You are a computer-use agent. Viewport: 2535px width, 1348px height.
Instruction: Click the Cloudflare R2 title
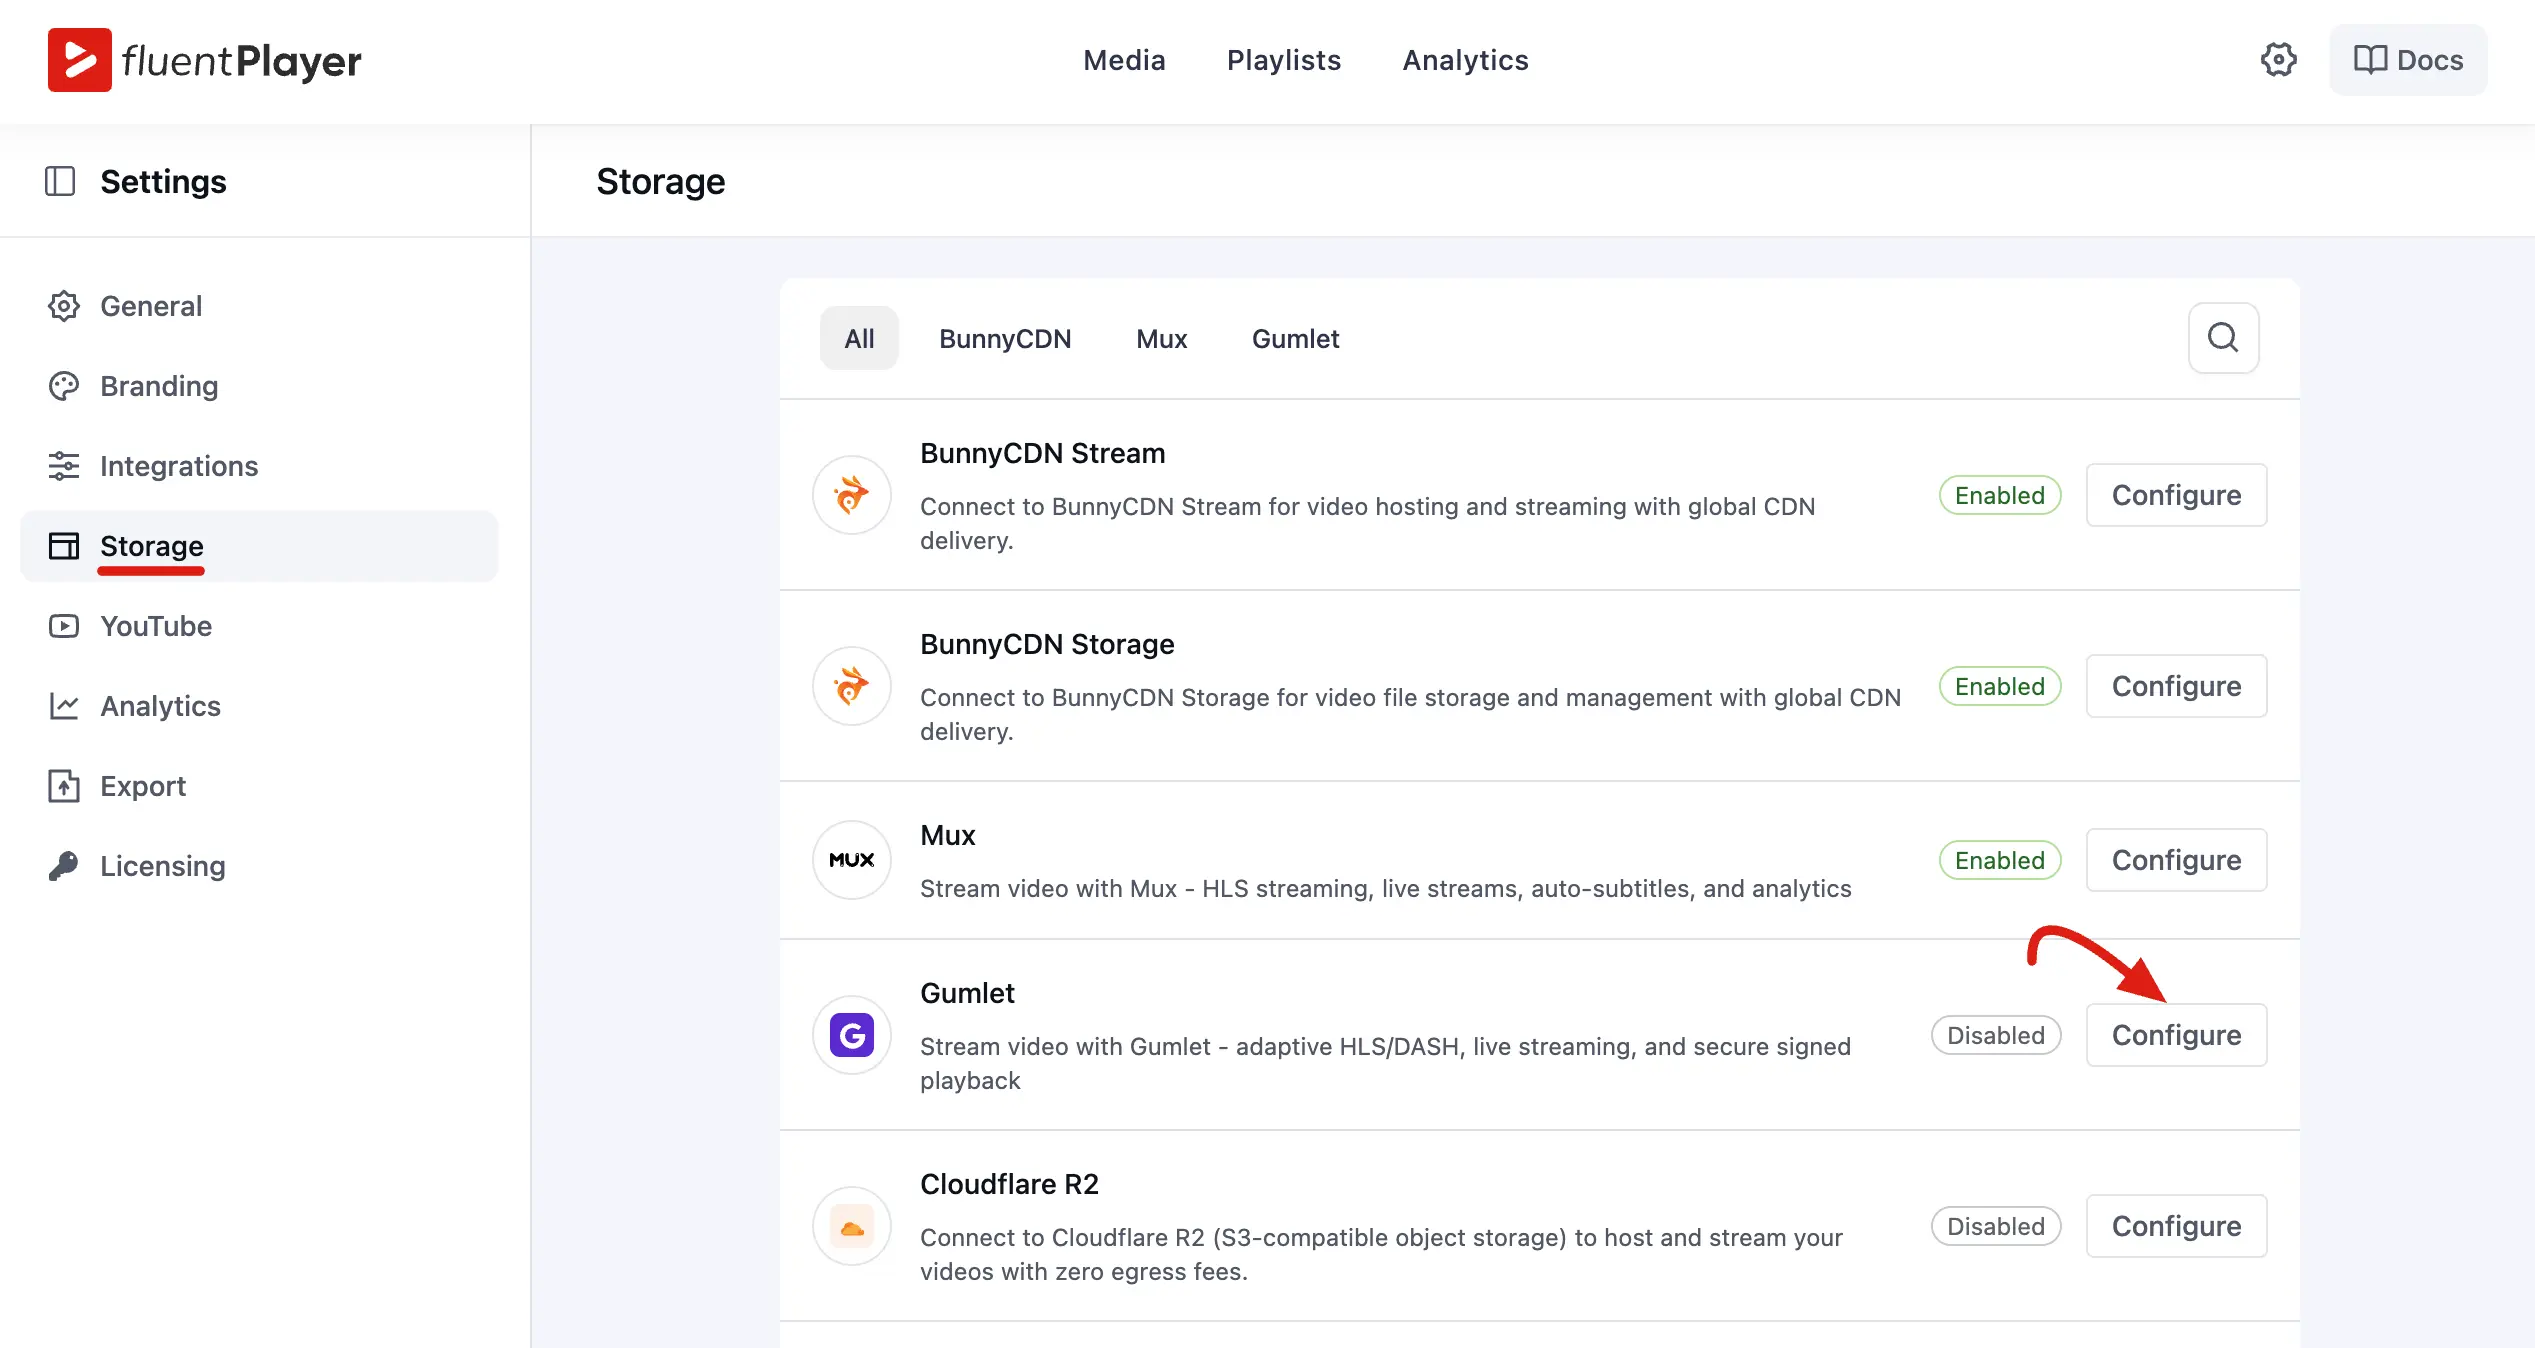(x=1009, y=1184)
